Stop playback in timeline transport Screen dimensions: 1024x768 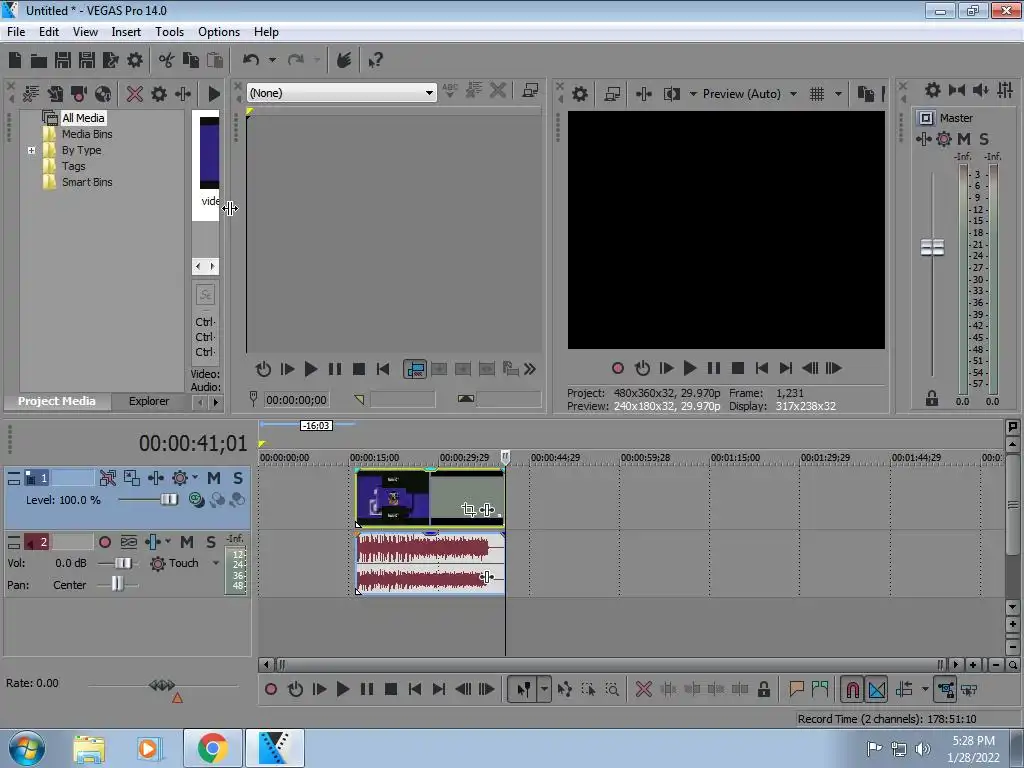coord(391,689)
